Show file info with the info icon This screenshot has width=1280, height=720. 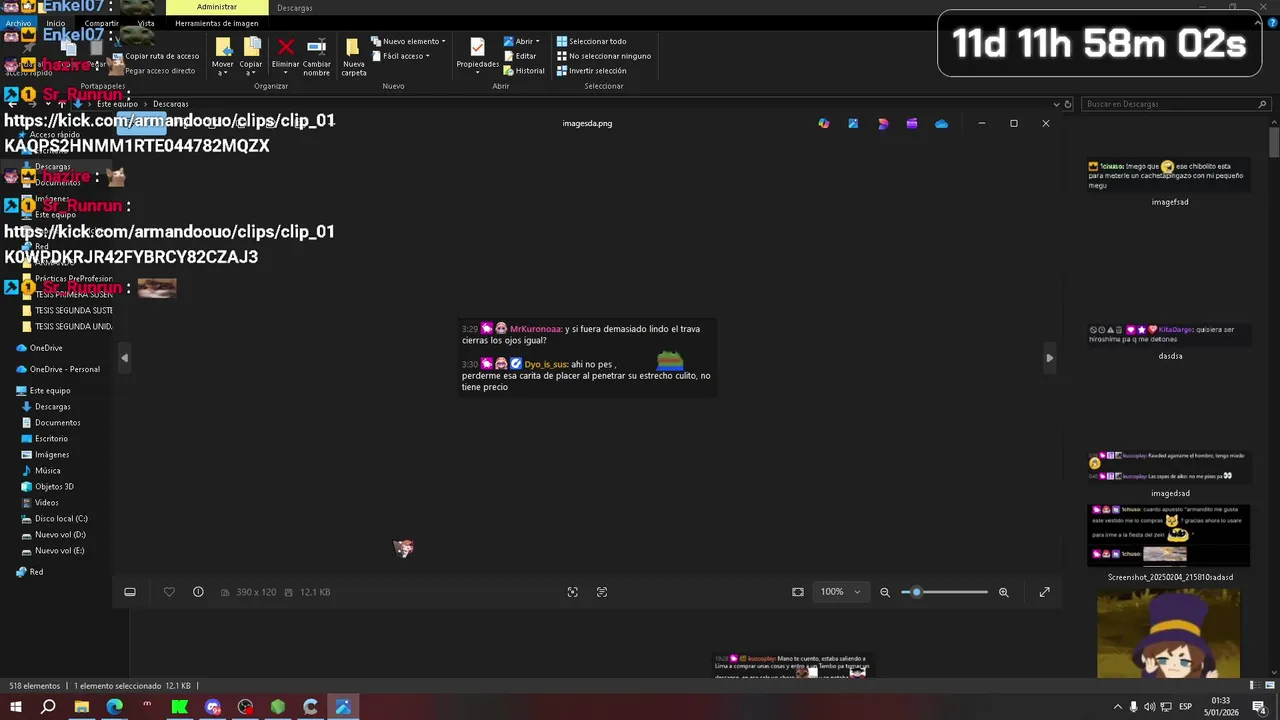(198, 592)
